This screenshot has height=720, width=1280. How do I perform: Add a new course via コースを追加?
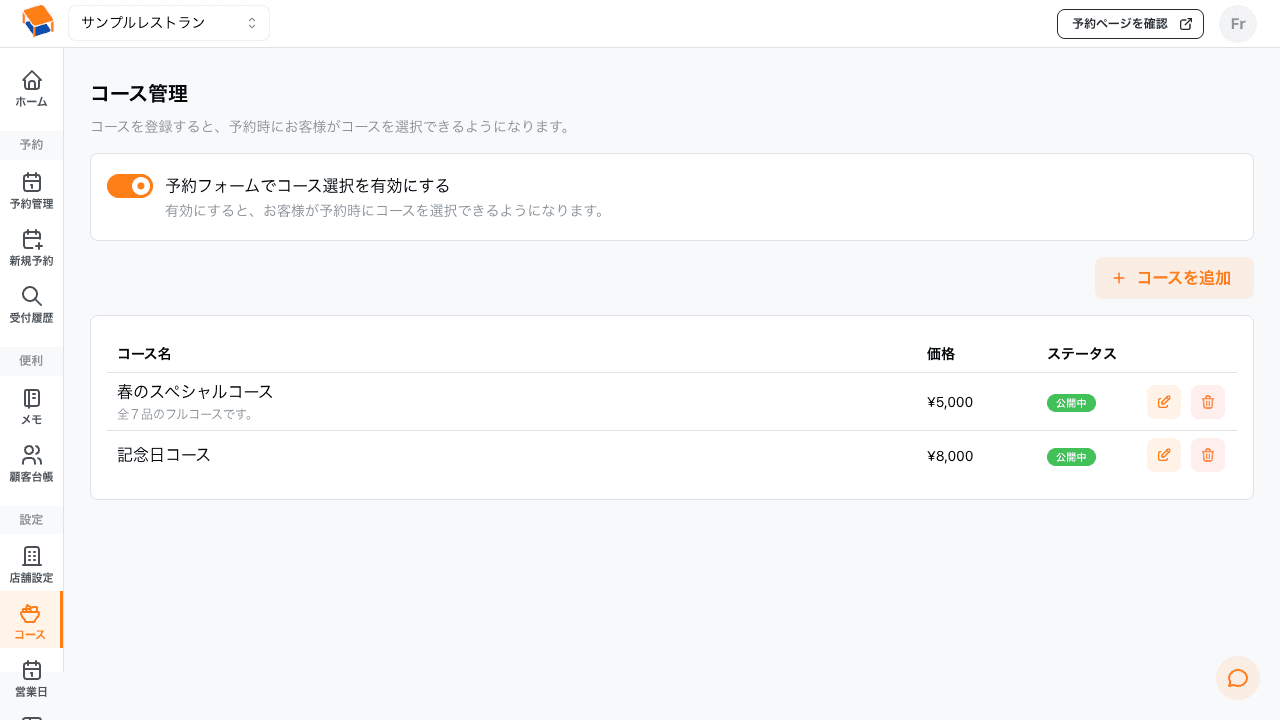[x=1174, y=278]
